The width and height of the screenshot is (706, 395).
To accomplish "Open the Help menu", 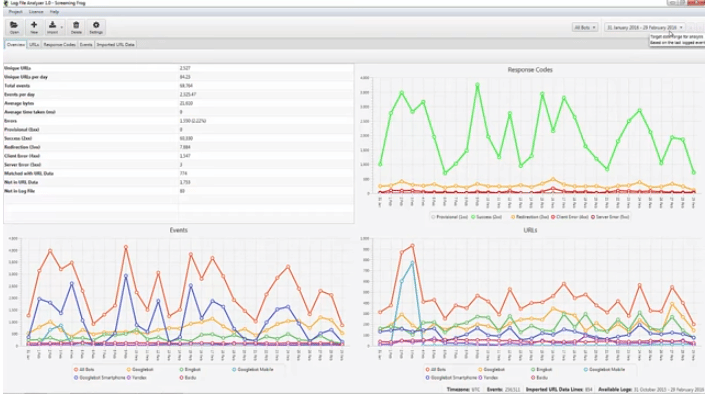I will point(54,12).
